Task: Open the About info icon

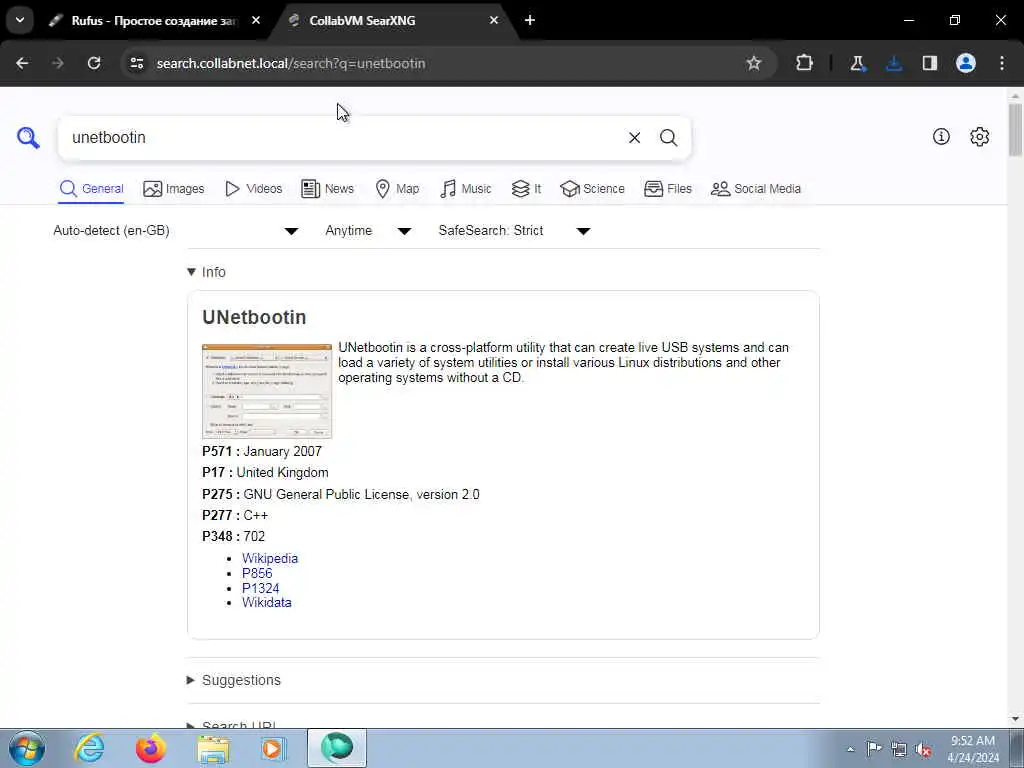Action: 941,136
